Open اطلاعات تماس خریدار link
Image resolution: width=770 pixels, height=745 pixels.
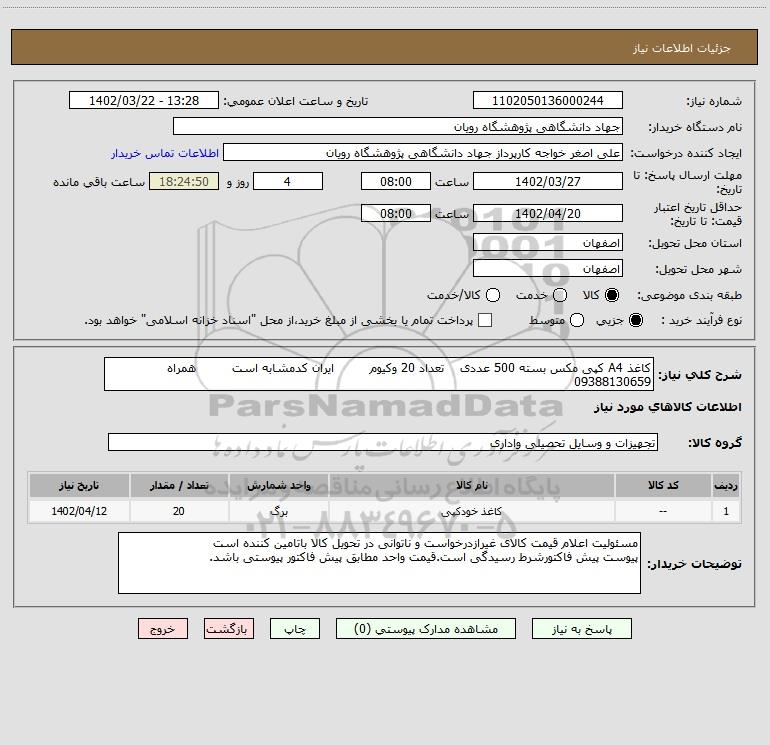click(x=165, y=153)
